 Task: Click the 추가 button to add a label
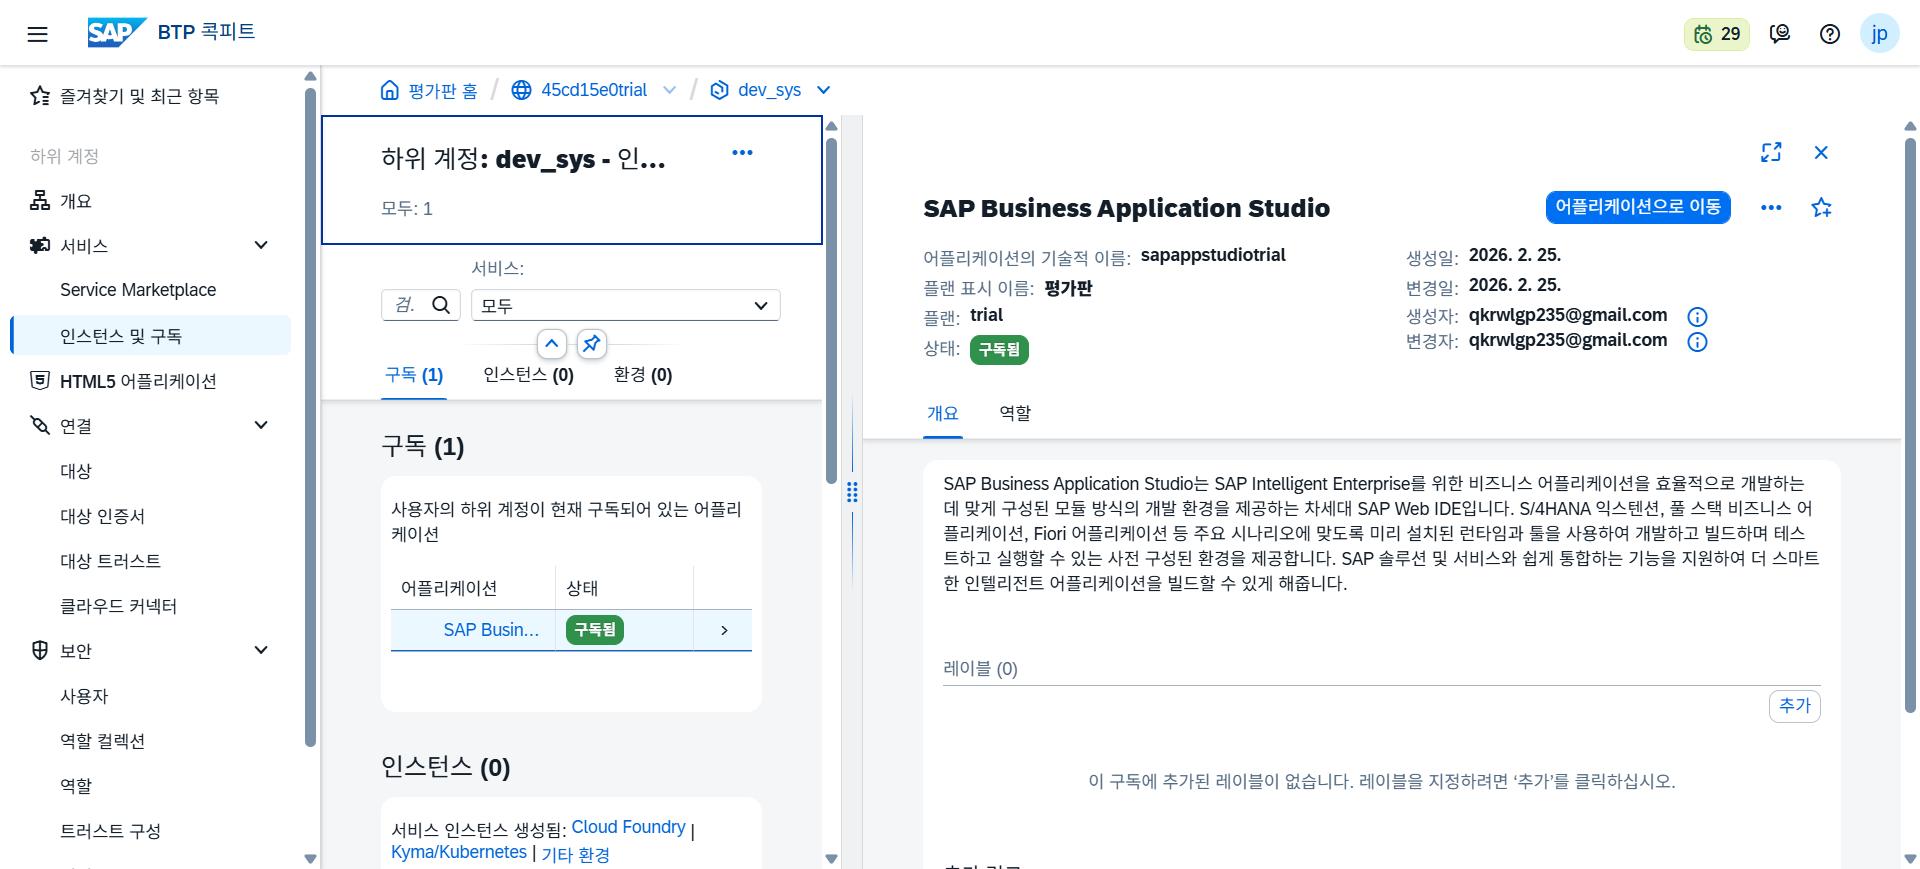(1795, 706)
